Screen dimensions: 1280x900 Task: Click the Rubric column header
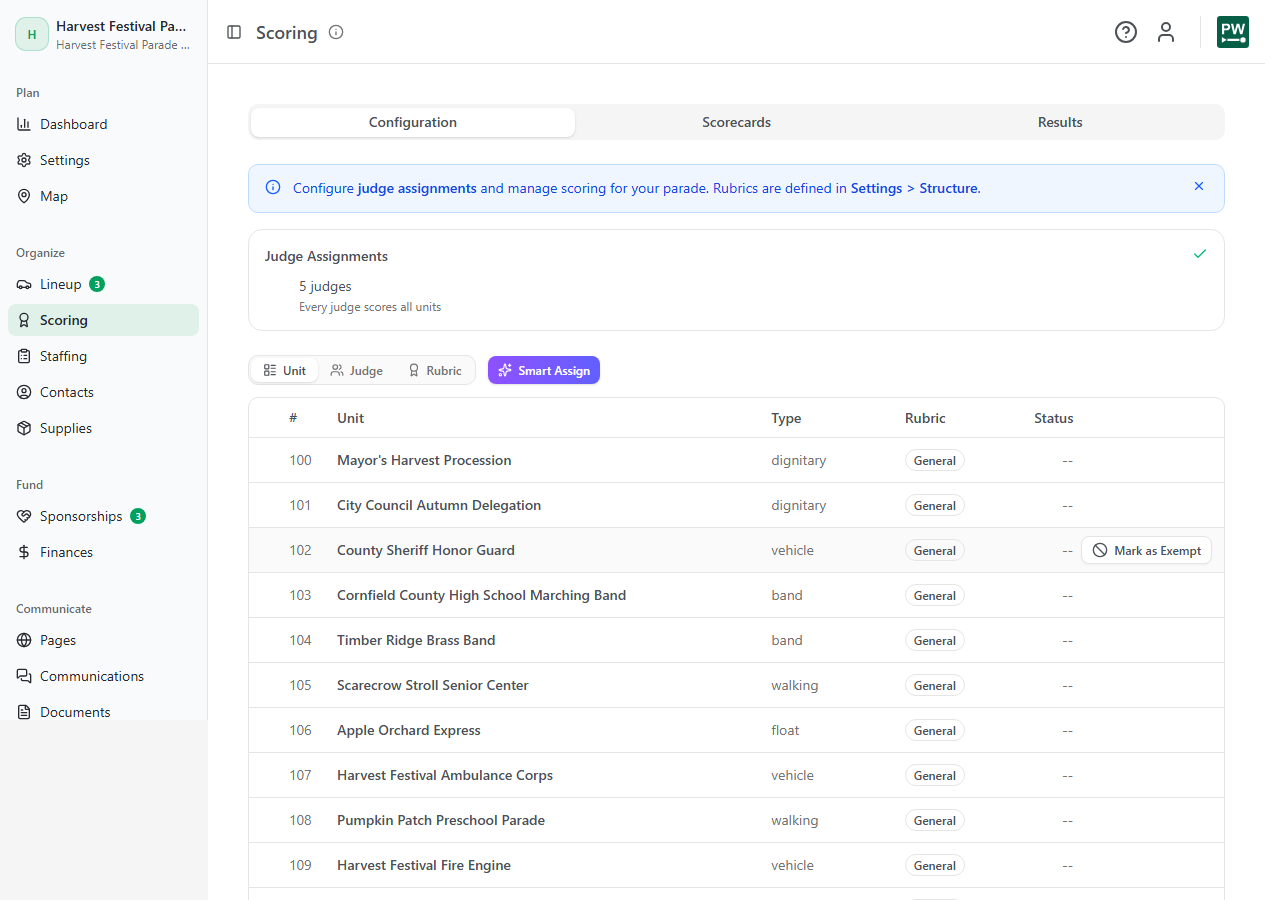pyautogui.click(x=925, y=418)
